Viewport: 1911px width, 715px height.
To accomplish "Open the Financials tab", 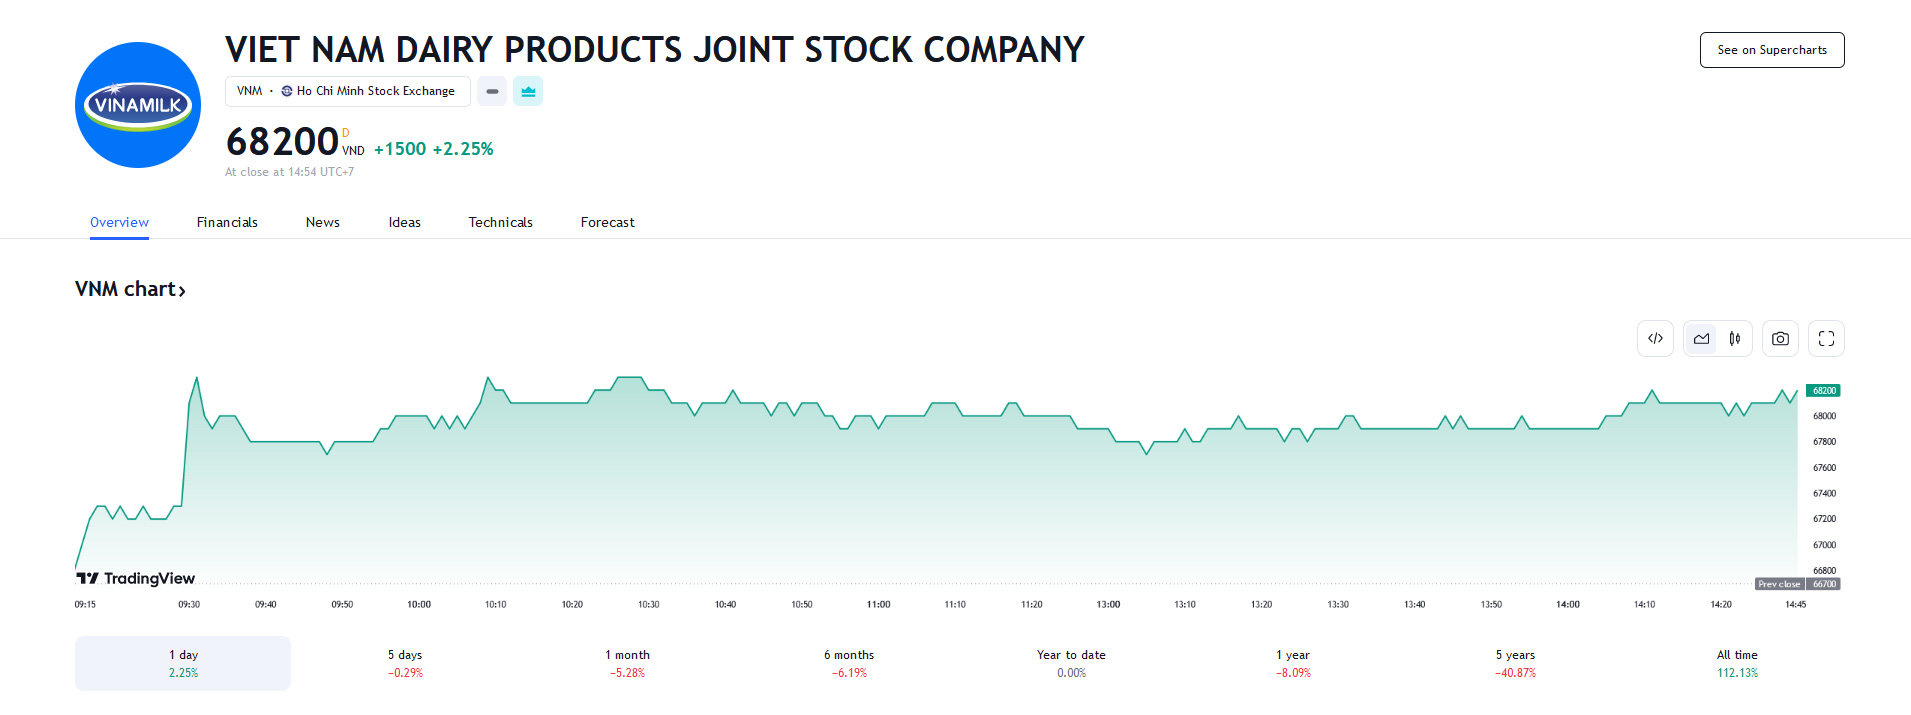I will tap(227, 222).
